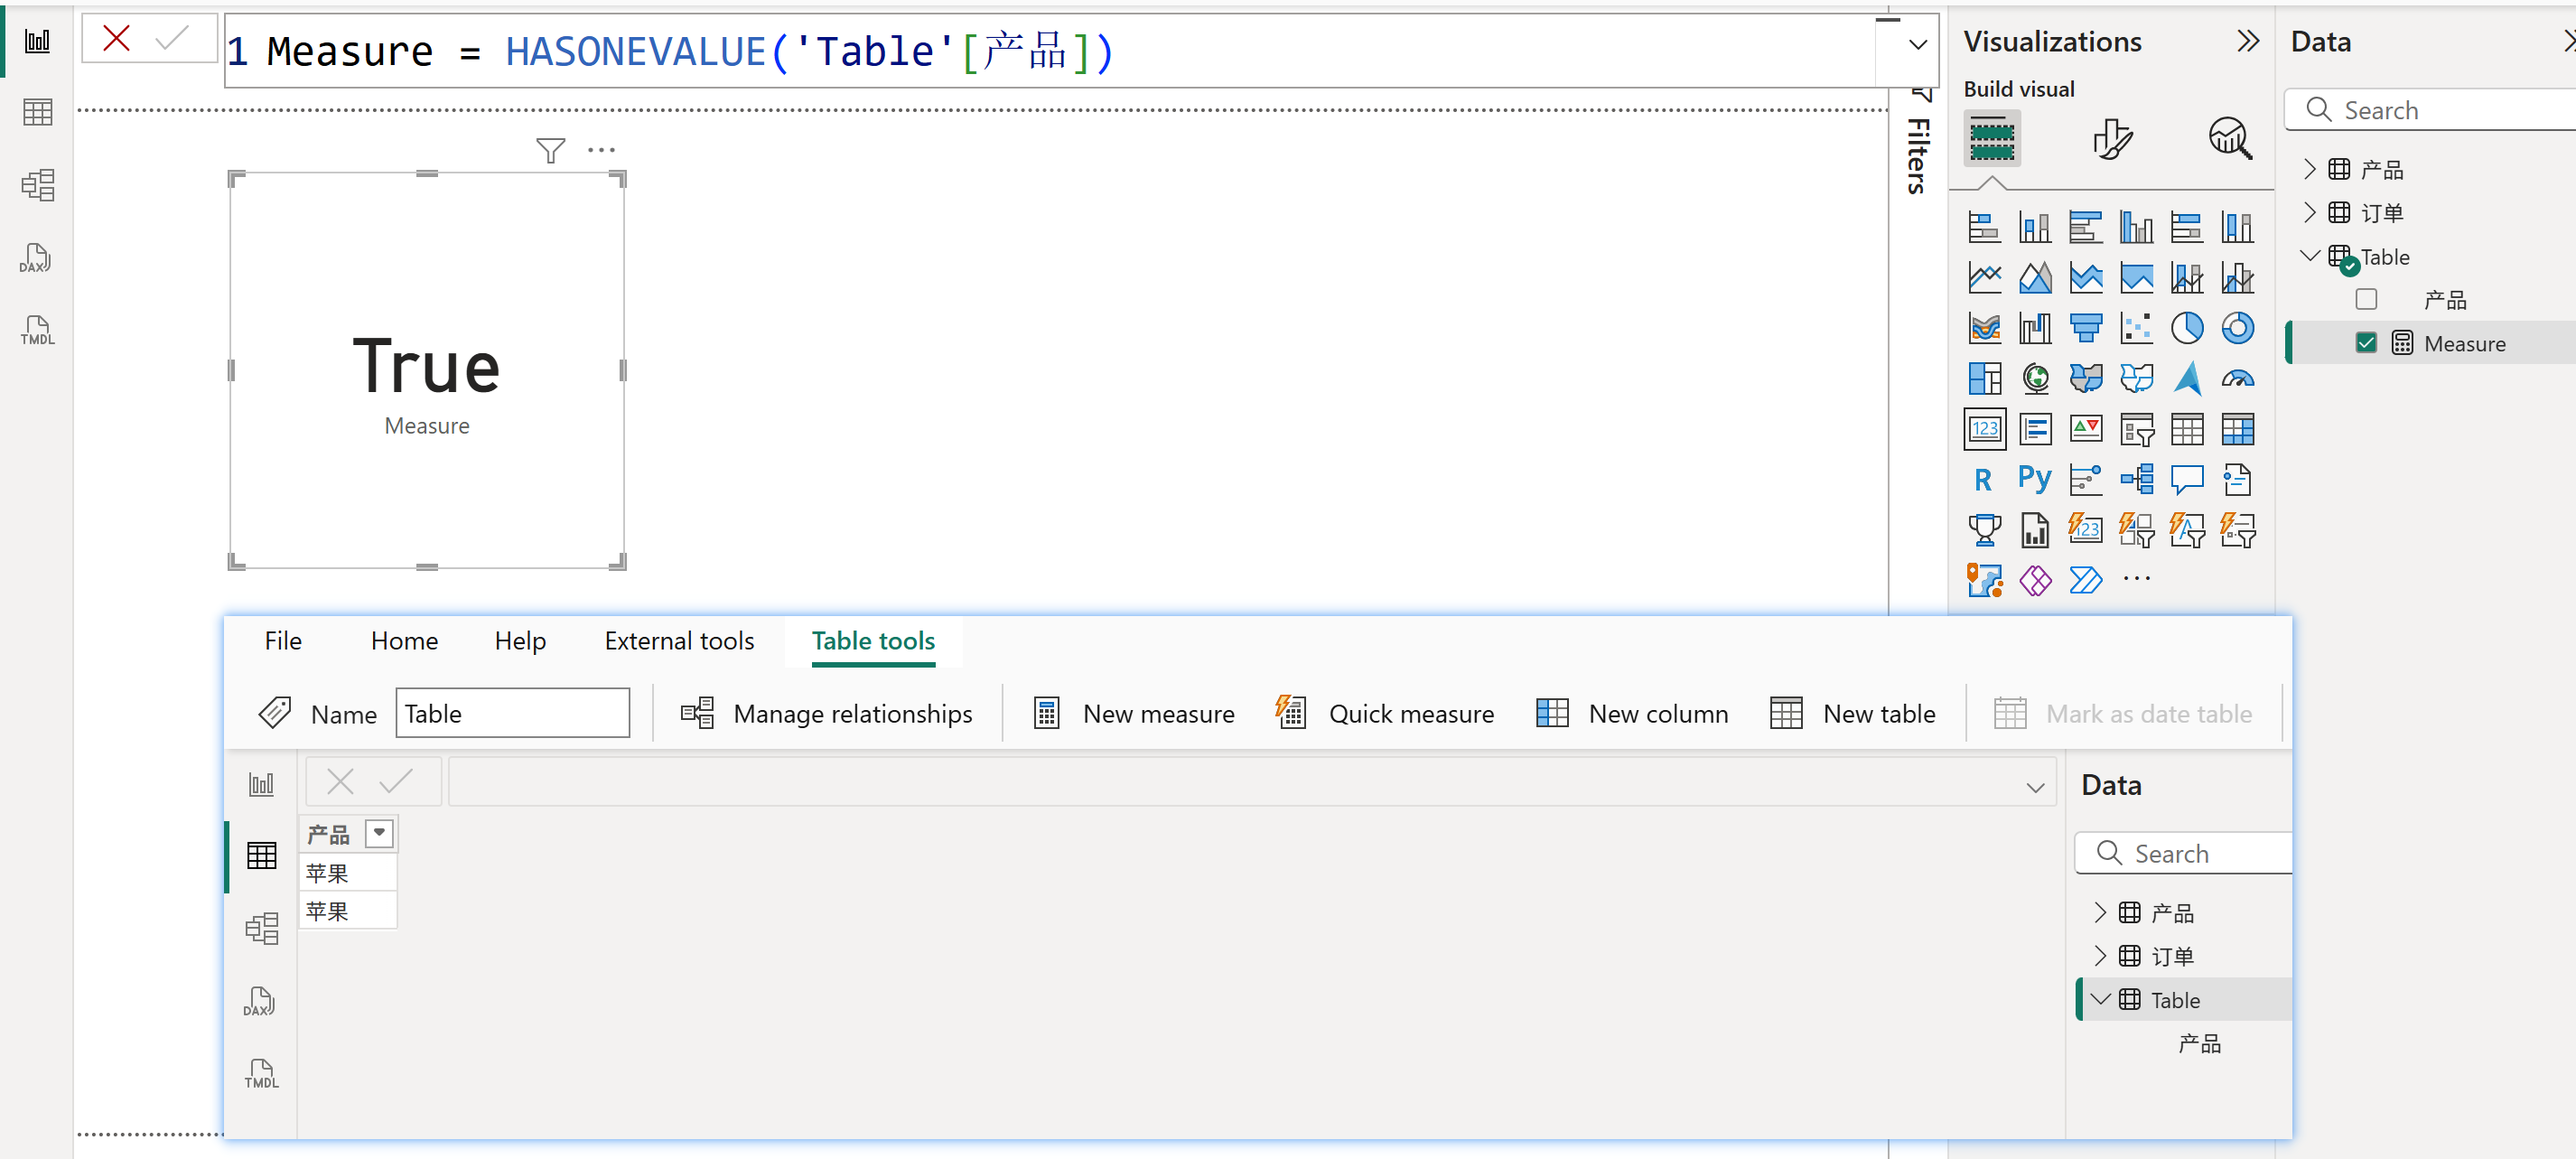
Task: Expand 产品 table in lower Data pane
Action: [2099, 912]
